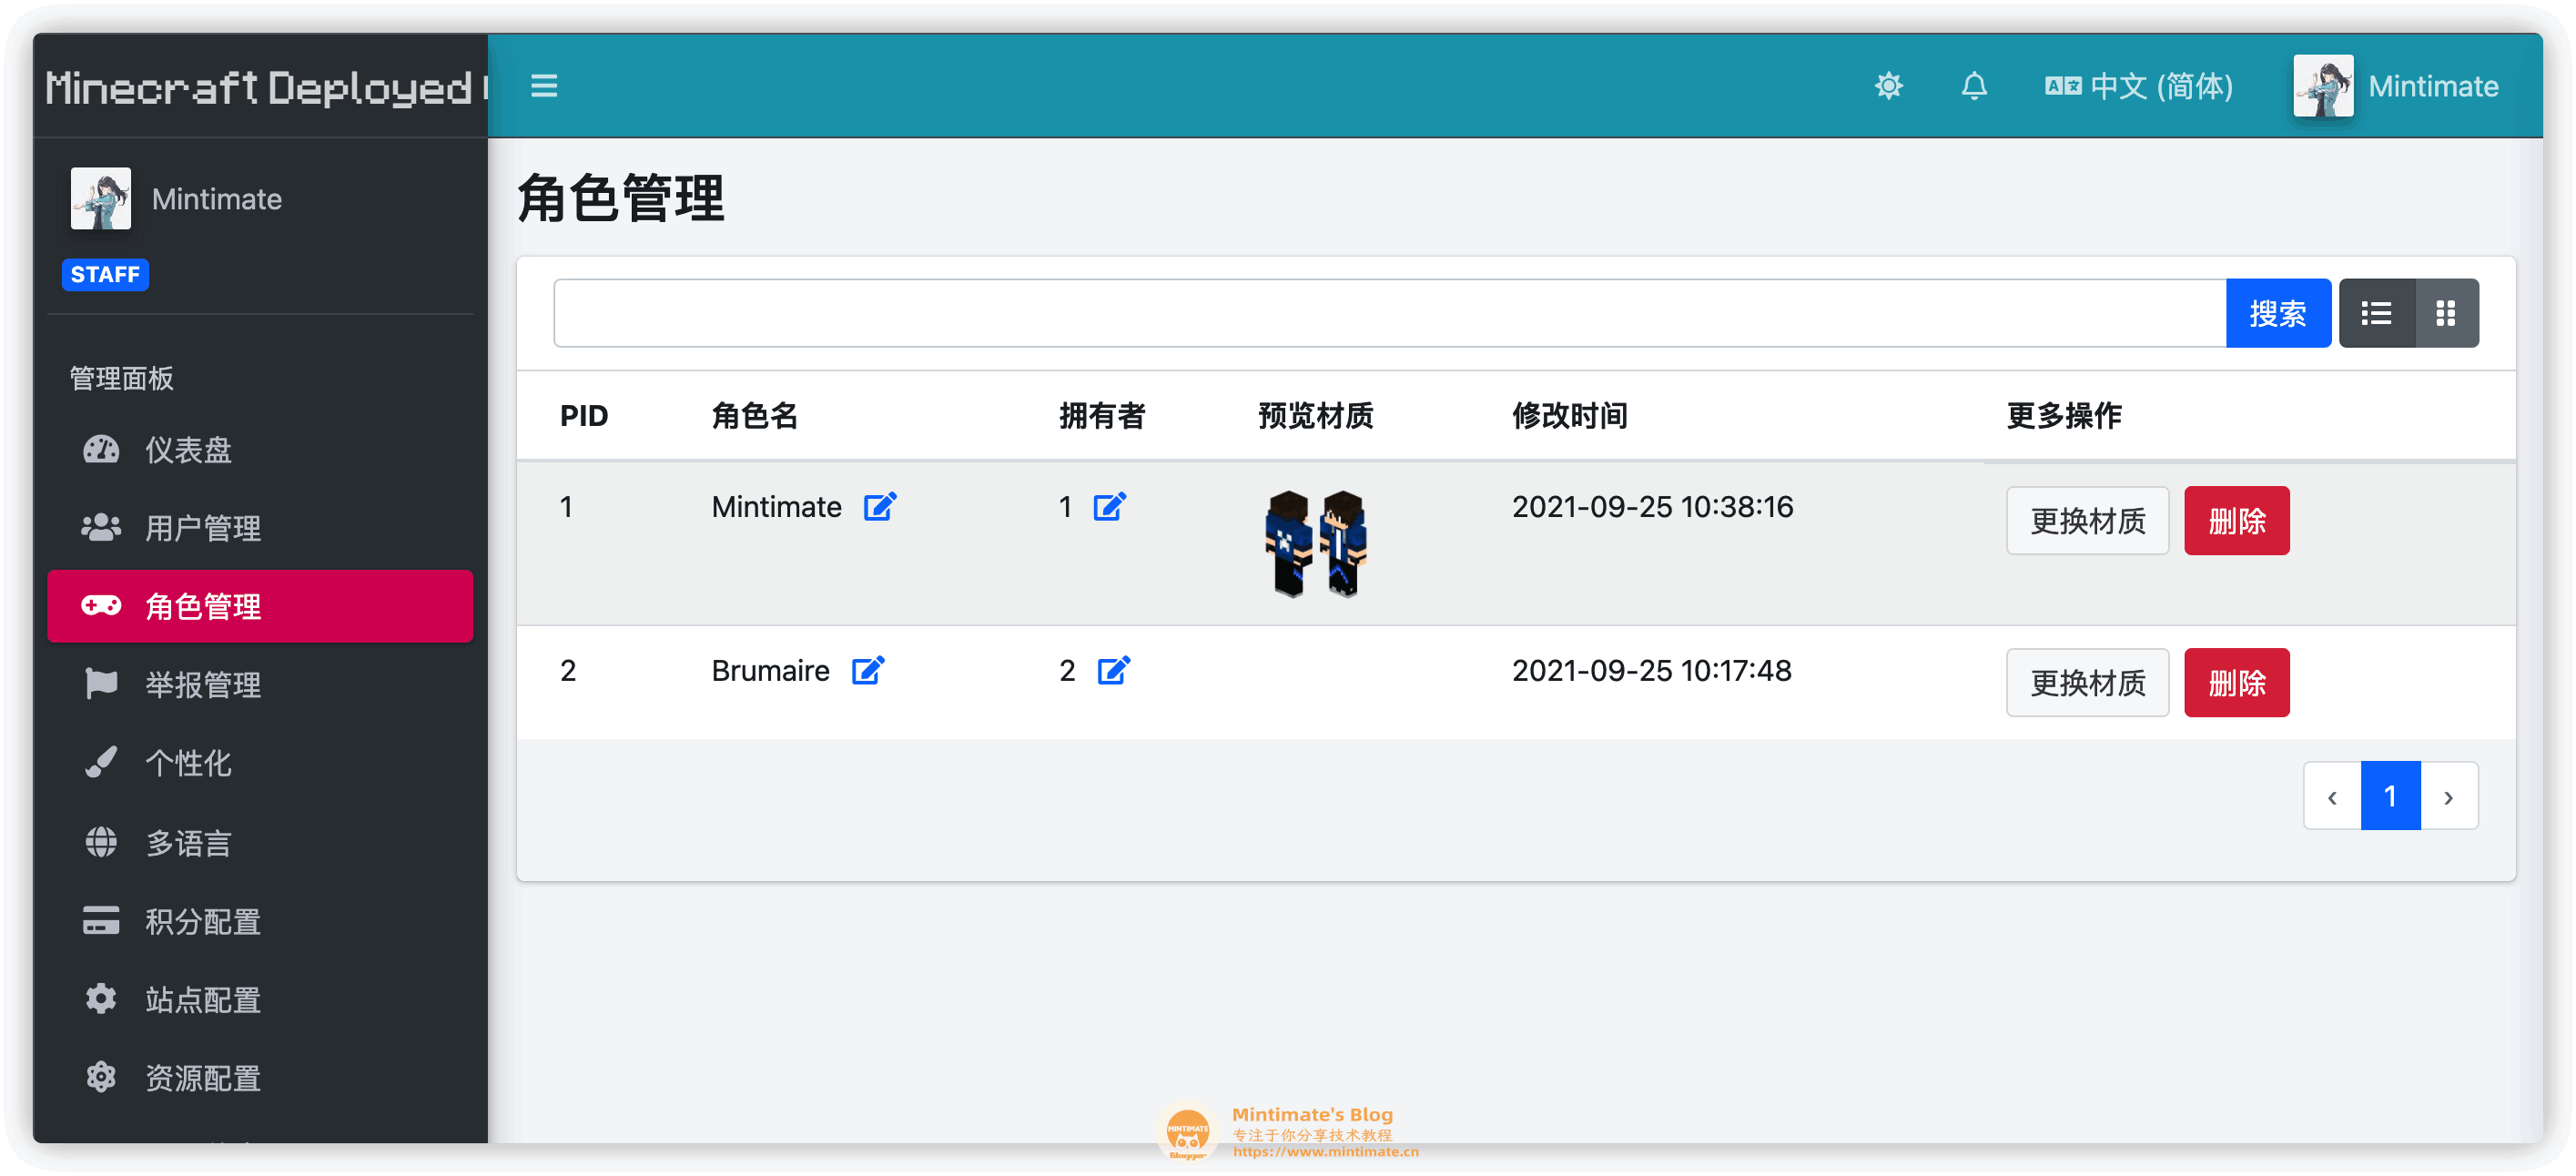Go to next page arrow
The width and height of the screenshot is (2576, 1176).
click(2448, 796)
